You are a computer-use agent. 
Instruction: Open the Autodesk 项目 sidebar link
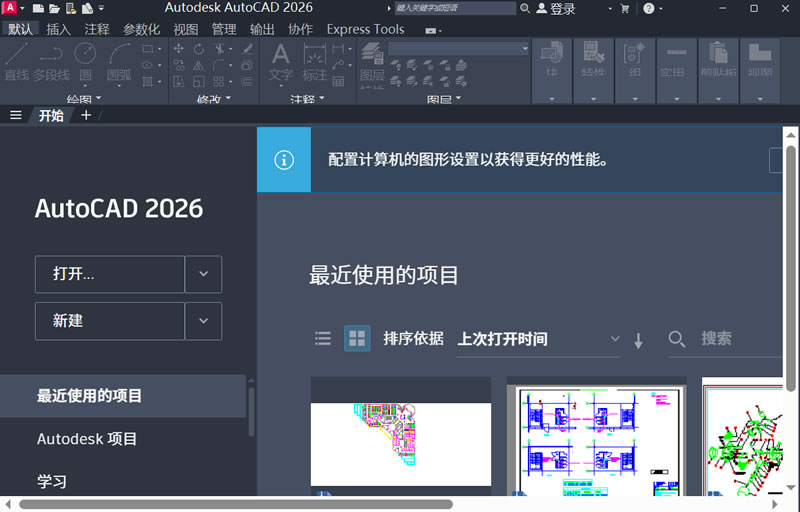(x=87, y=439)
